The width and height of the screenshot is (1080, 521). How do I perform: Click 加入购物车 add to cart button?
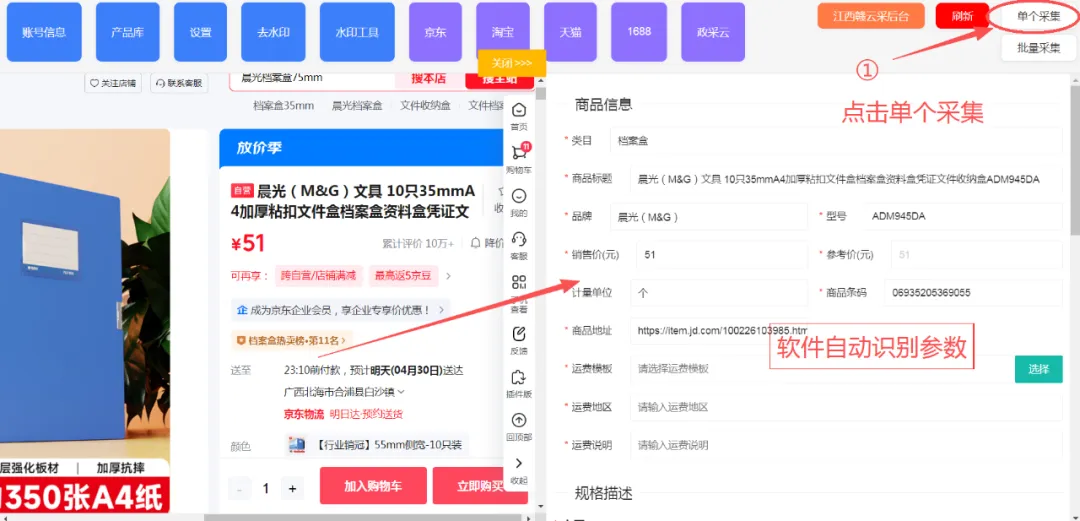[373, 487]
